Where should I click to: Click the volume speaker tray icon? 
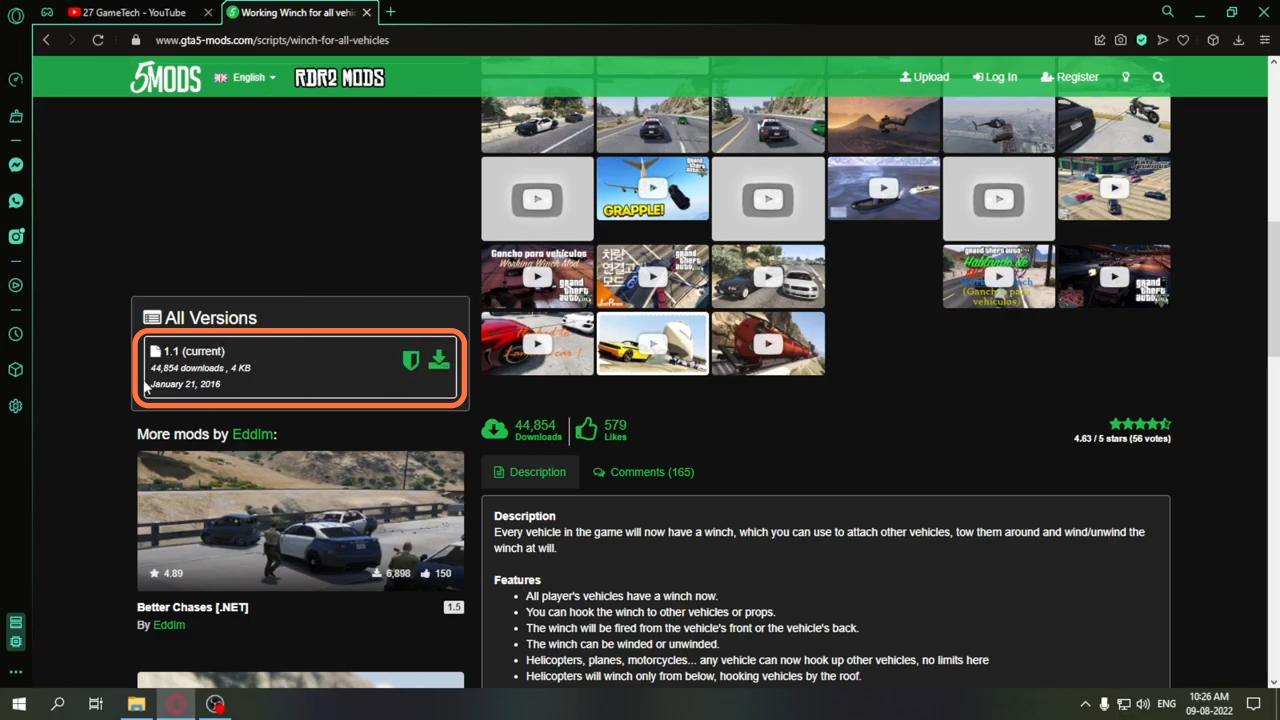pyautogui.click(x=1144, y=704)
